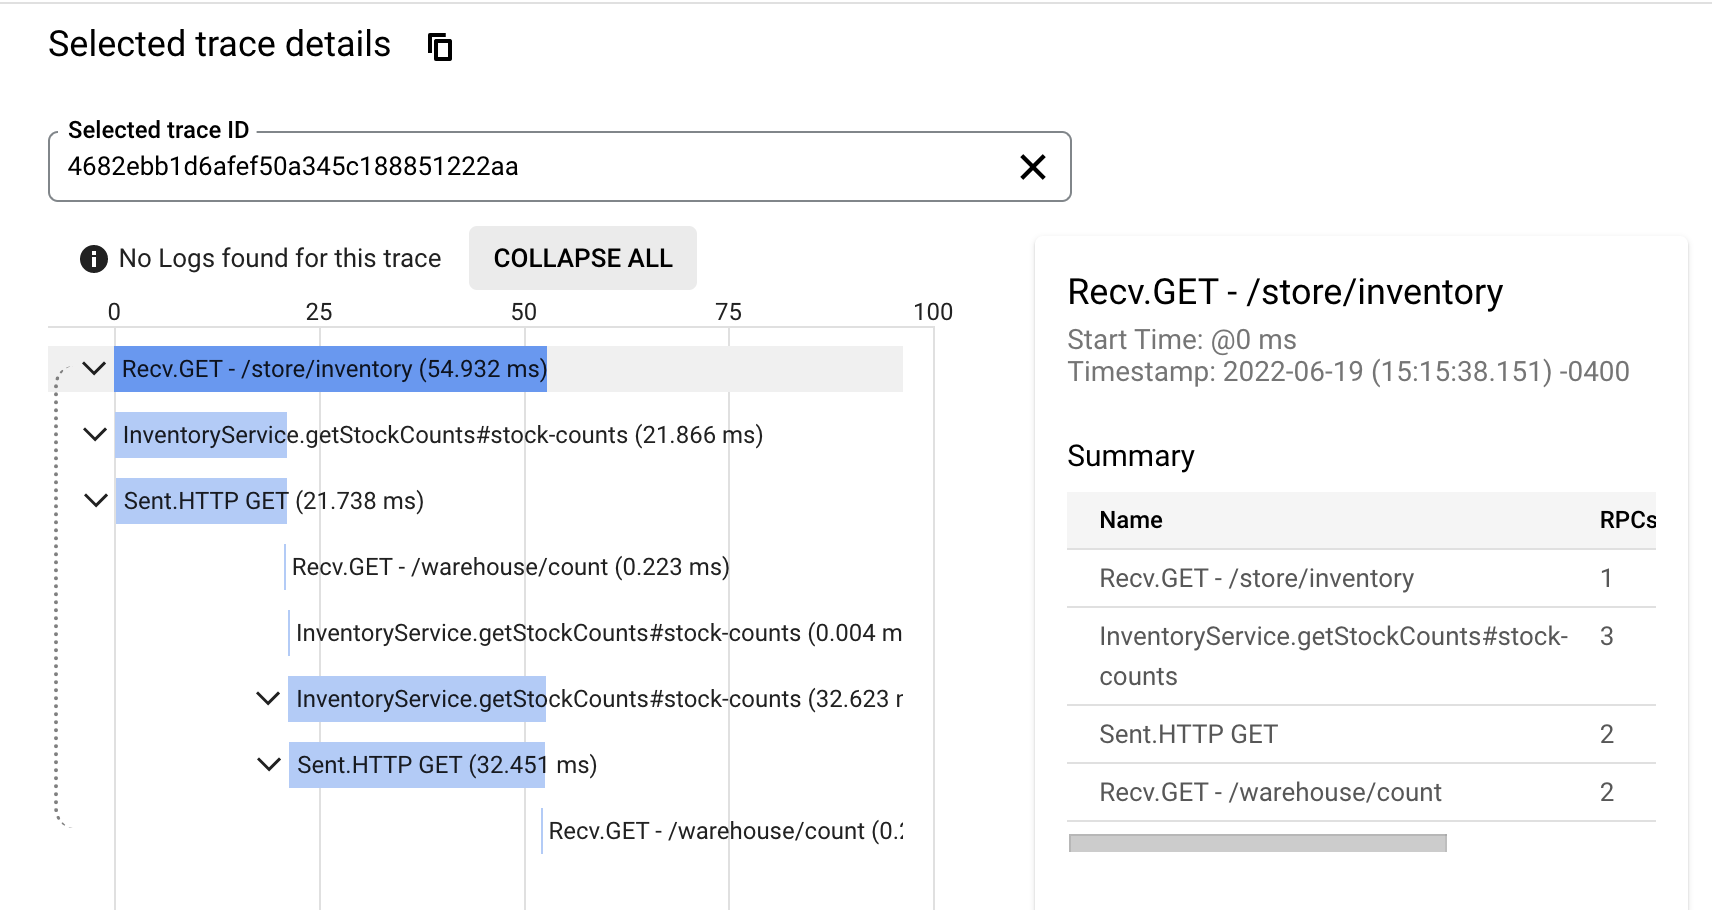The width and height of the screenshot is (1712, 910).
Task: Click the RPCs column header
Action: coord(1627,520)
